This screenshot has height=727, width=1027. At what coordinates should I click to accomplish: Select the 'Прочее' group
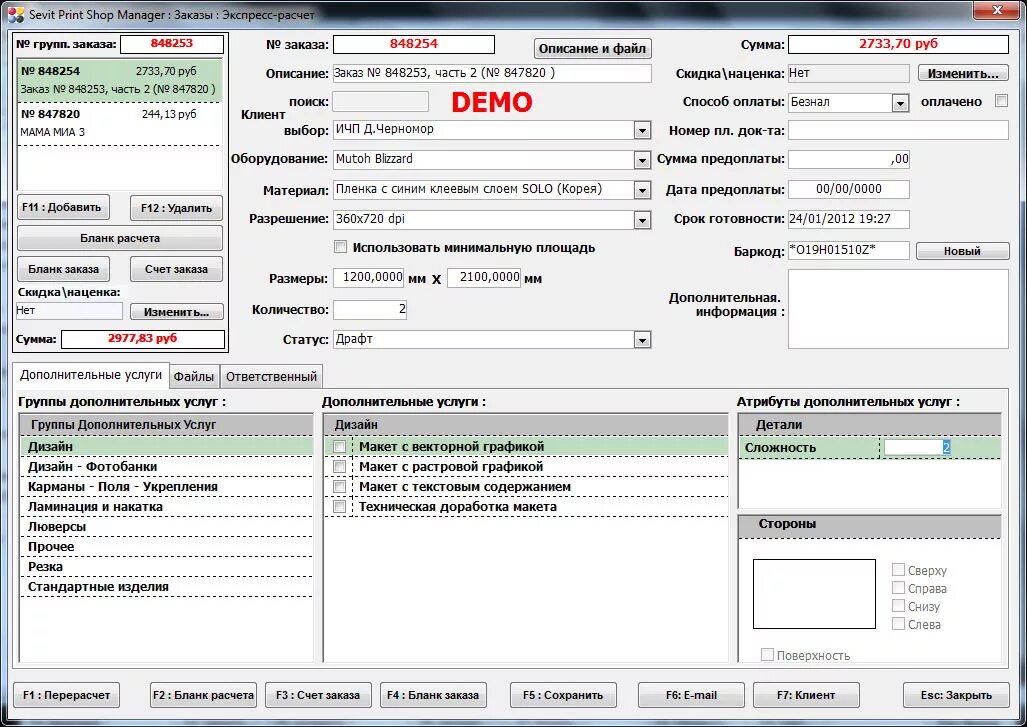pos(166,546)
